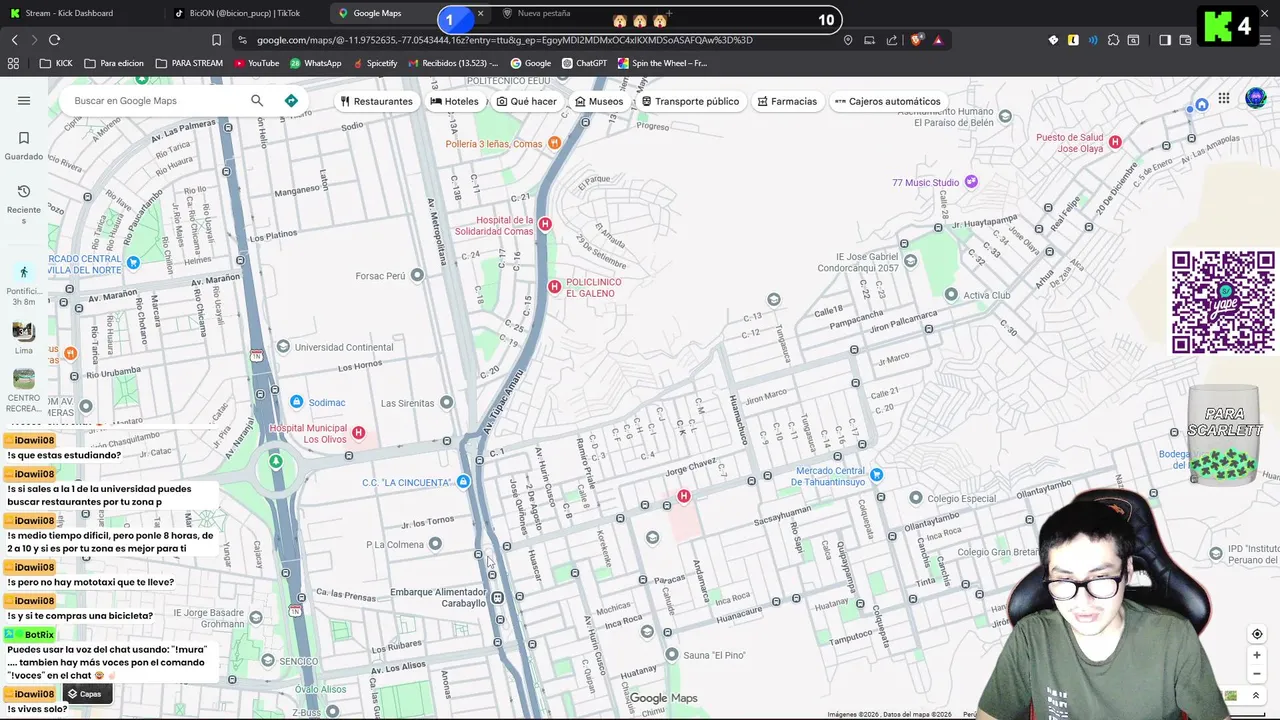Select the Cajeros automáticos chip

[x=888, y=101]
